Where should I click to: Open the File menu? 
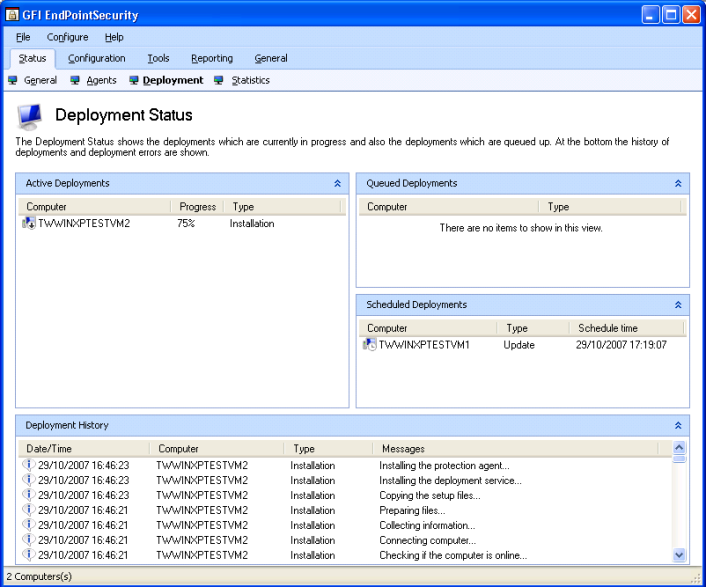point(23,37)
